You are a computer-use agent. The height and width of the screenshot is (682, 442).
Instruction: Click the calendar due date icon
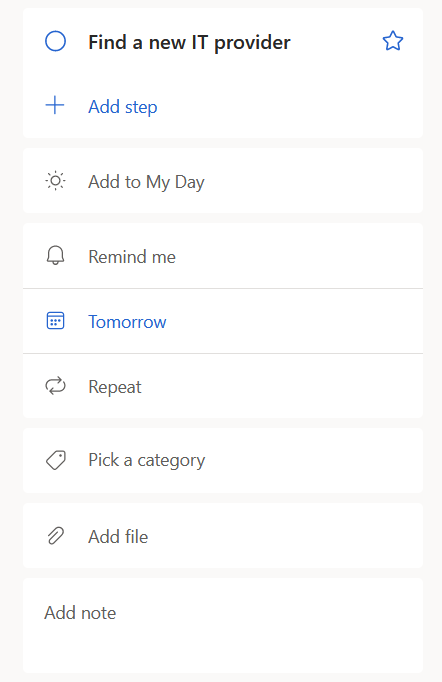coord(55,321)
